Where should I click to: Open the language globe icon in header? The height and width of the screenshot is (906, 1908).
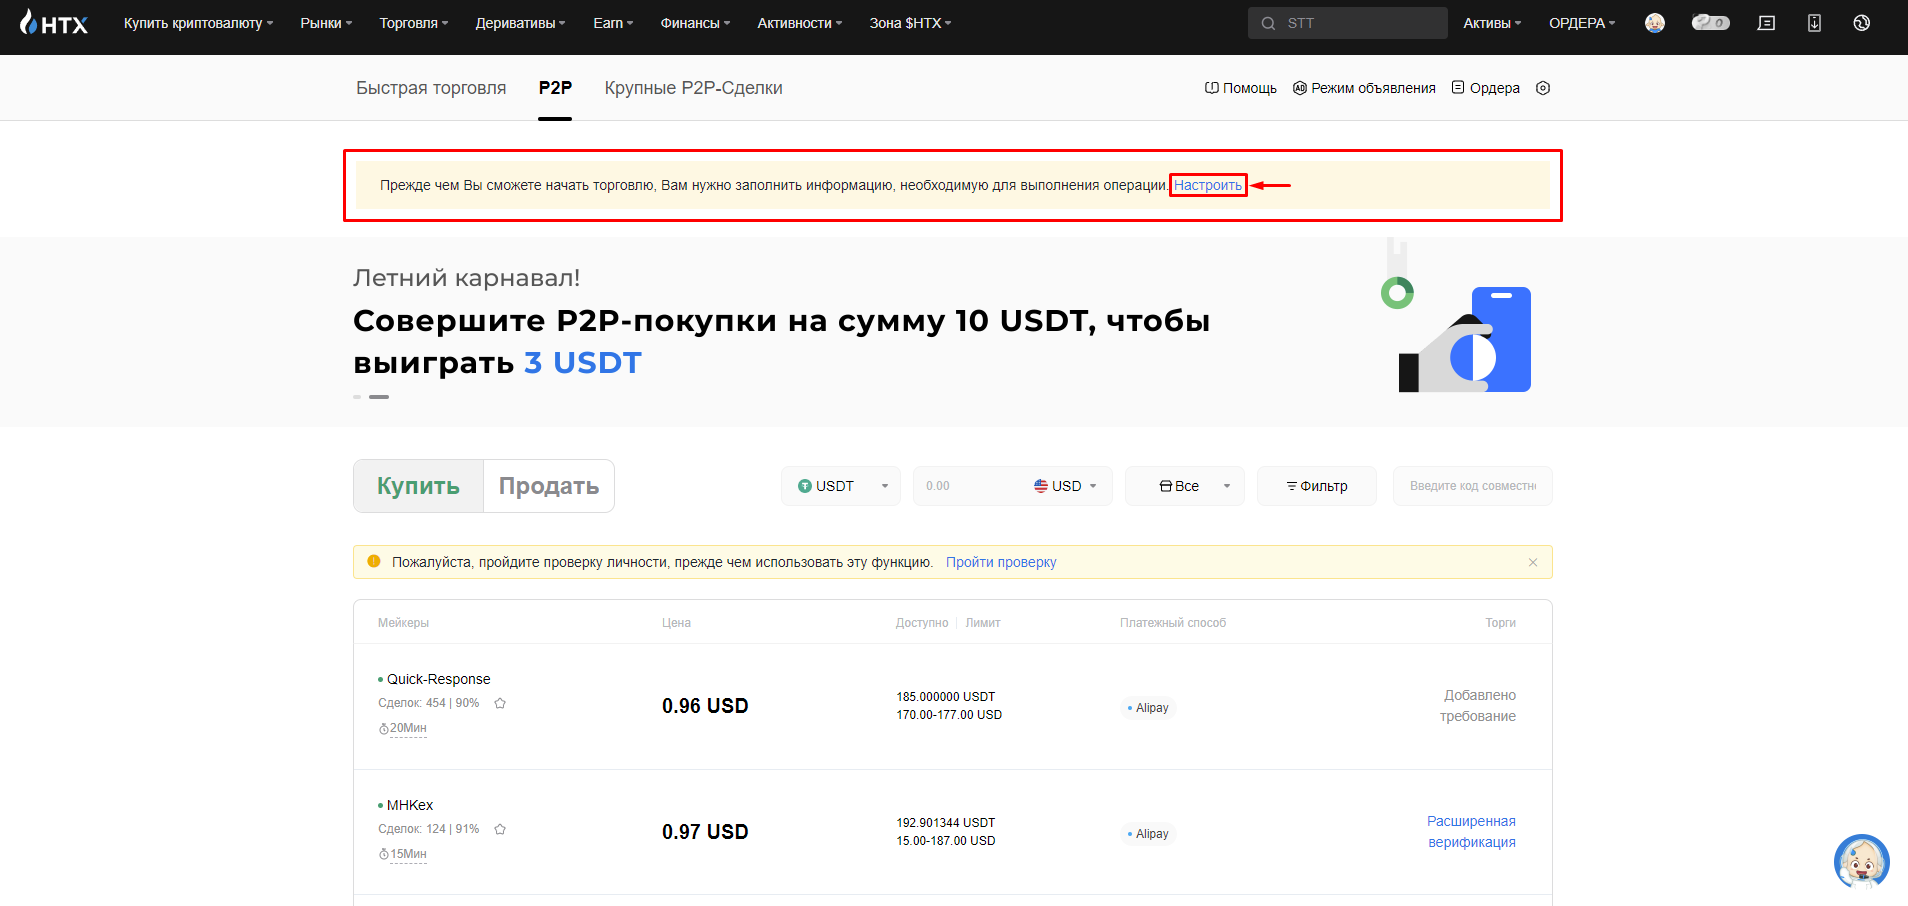point(1861,23)
